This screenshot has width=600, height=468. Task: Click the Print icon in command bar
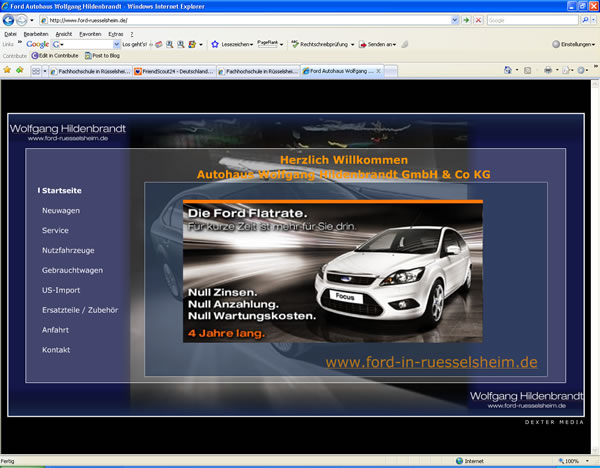(x=548, y=71)
